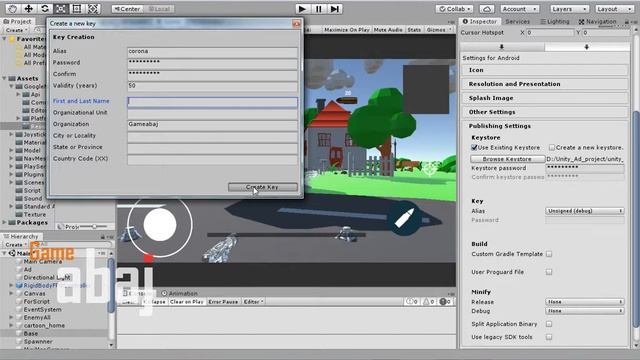Viewport: 640px width, 360px height.
Task: Click the Country Code (XX) field
Action: pyautogui.click(x=212, y=159)
